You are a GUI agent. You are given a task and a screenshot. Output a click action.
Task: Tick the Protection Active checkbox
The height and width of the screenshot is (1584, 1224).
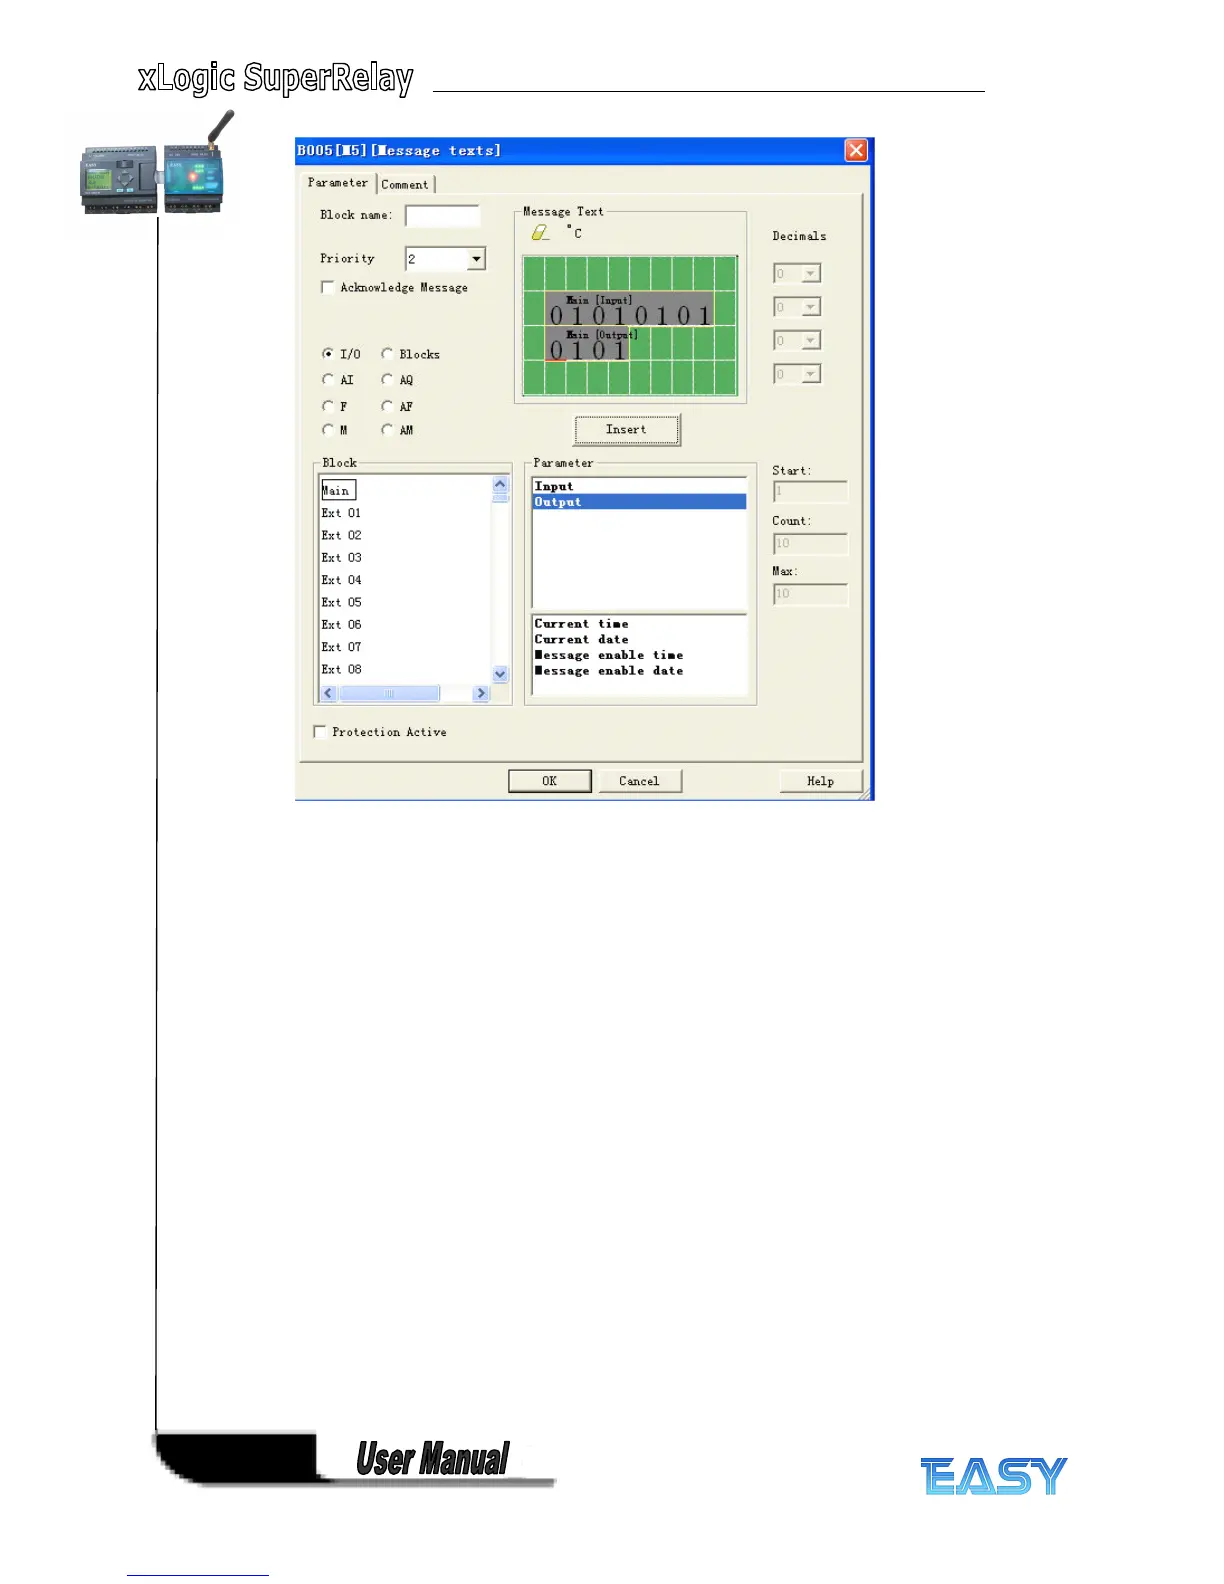(x=320, y=732)
